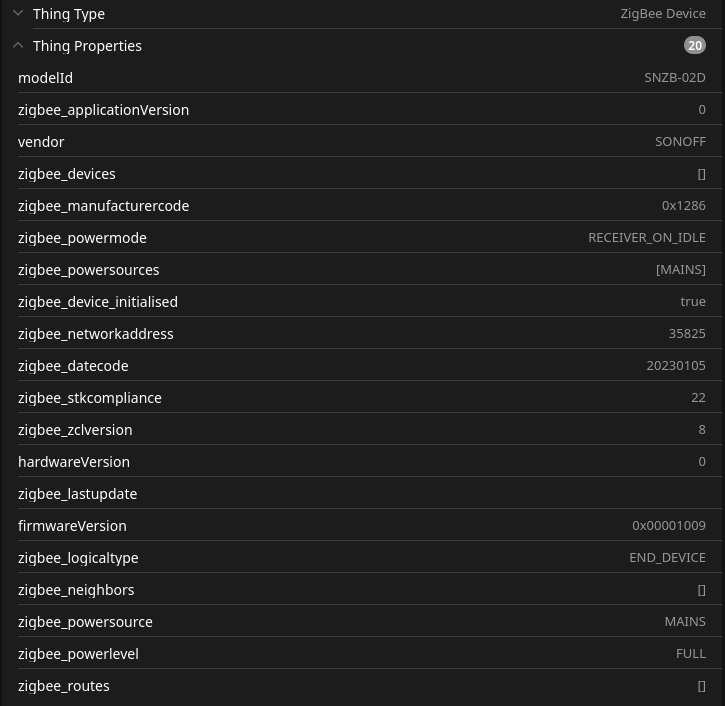Click the zigbee_lastupdate property label
This screenshot has height=706, width=725.
[x=77, y=494]
